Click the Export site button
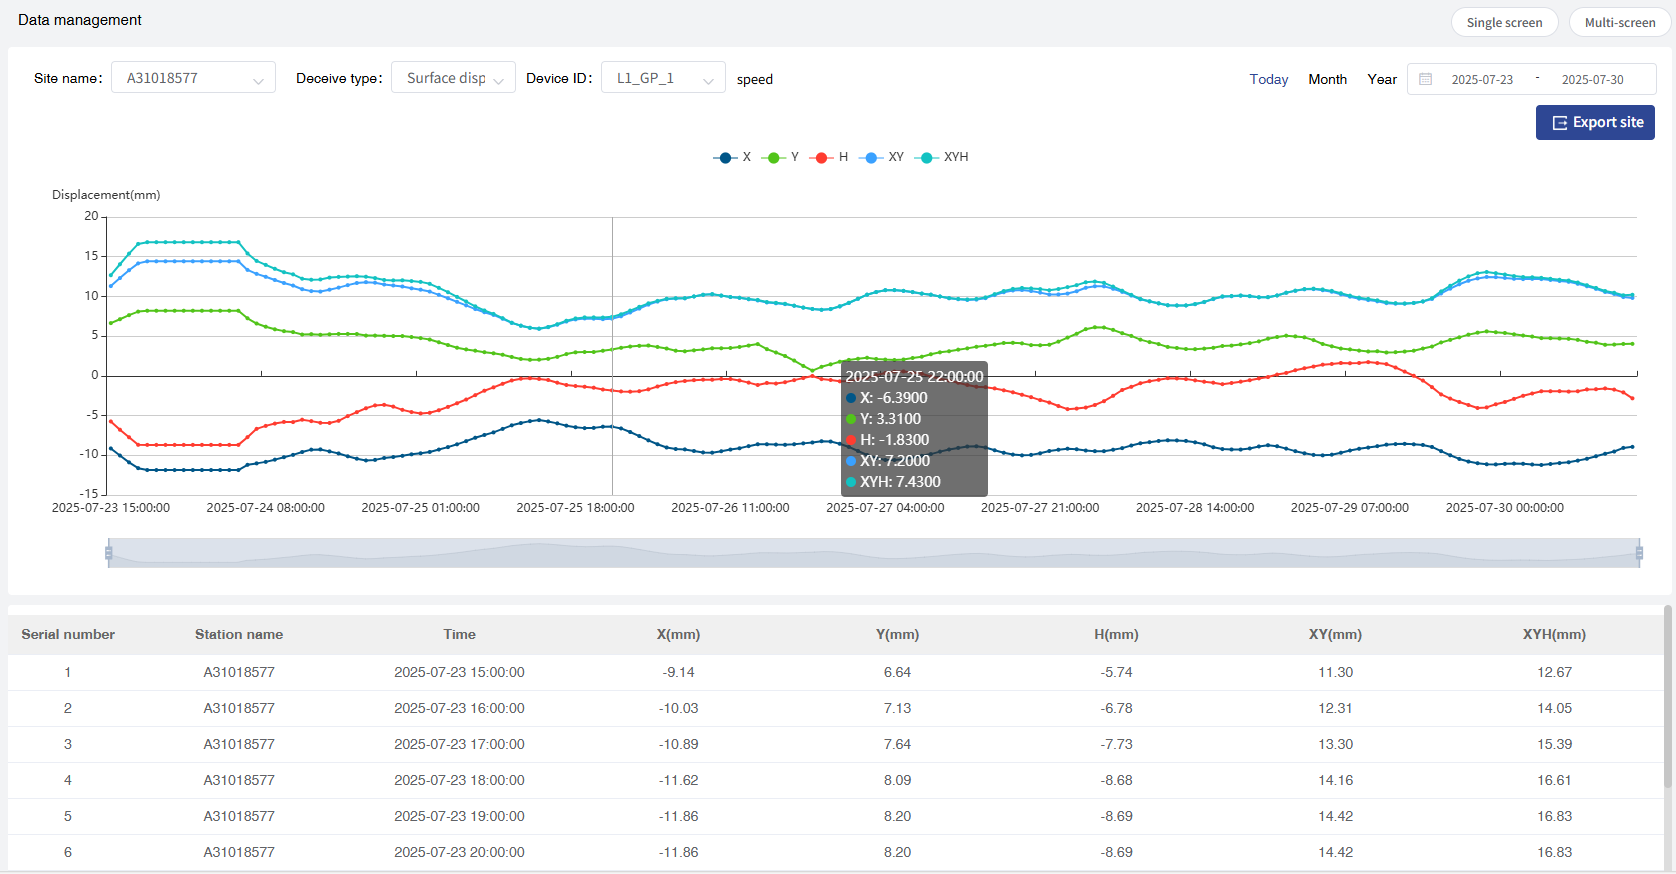 1595,123
